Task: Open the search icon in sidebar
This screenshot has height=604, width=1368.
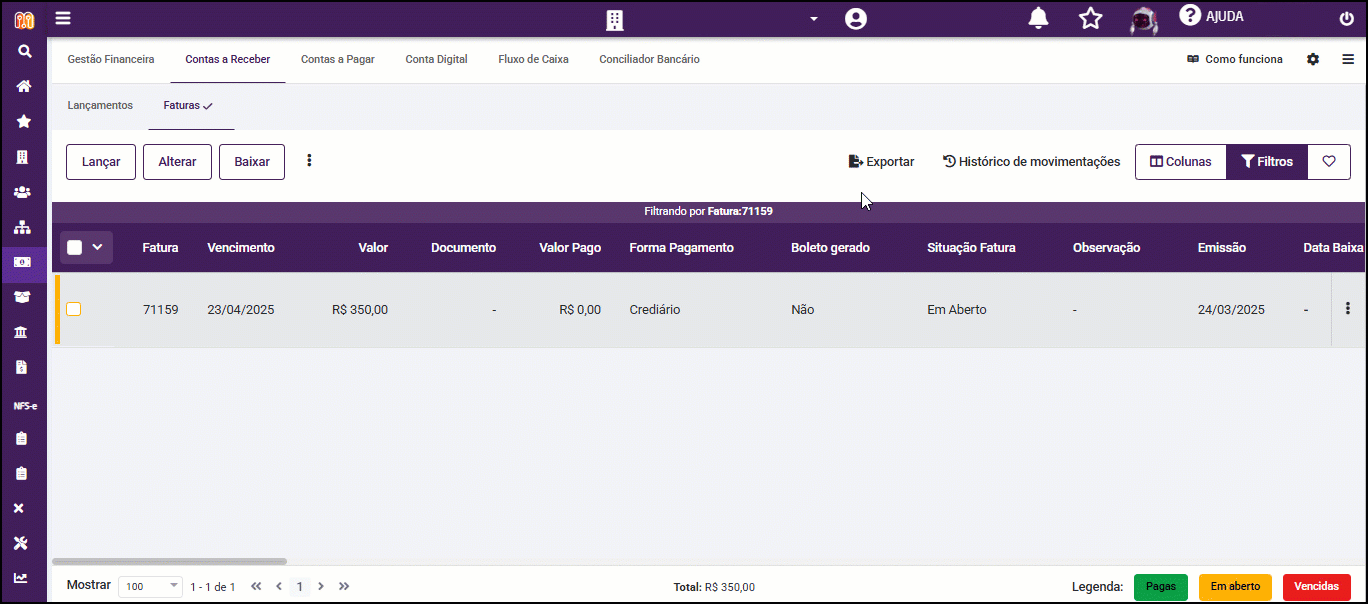Action: pos(24,52)
